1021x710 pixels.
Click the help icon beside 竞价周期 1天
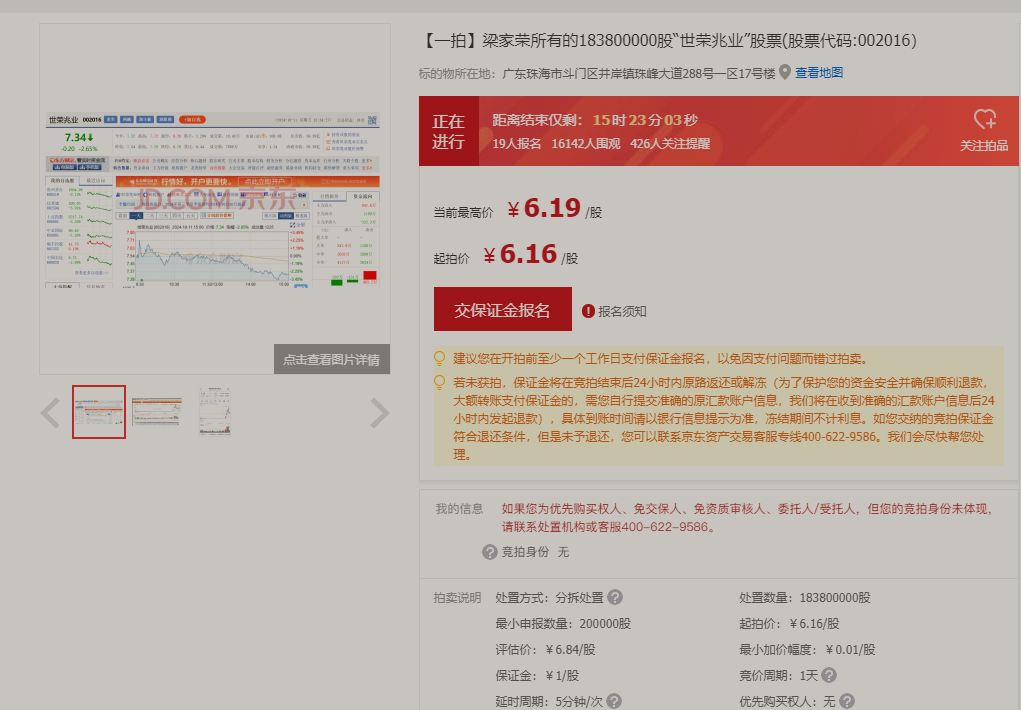coord(829,675)
